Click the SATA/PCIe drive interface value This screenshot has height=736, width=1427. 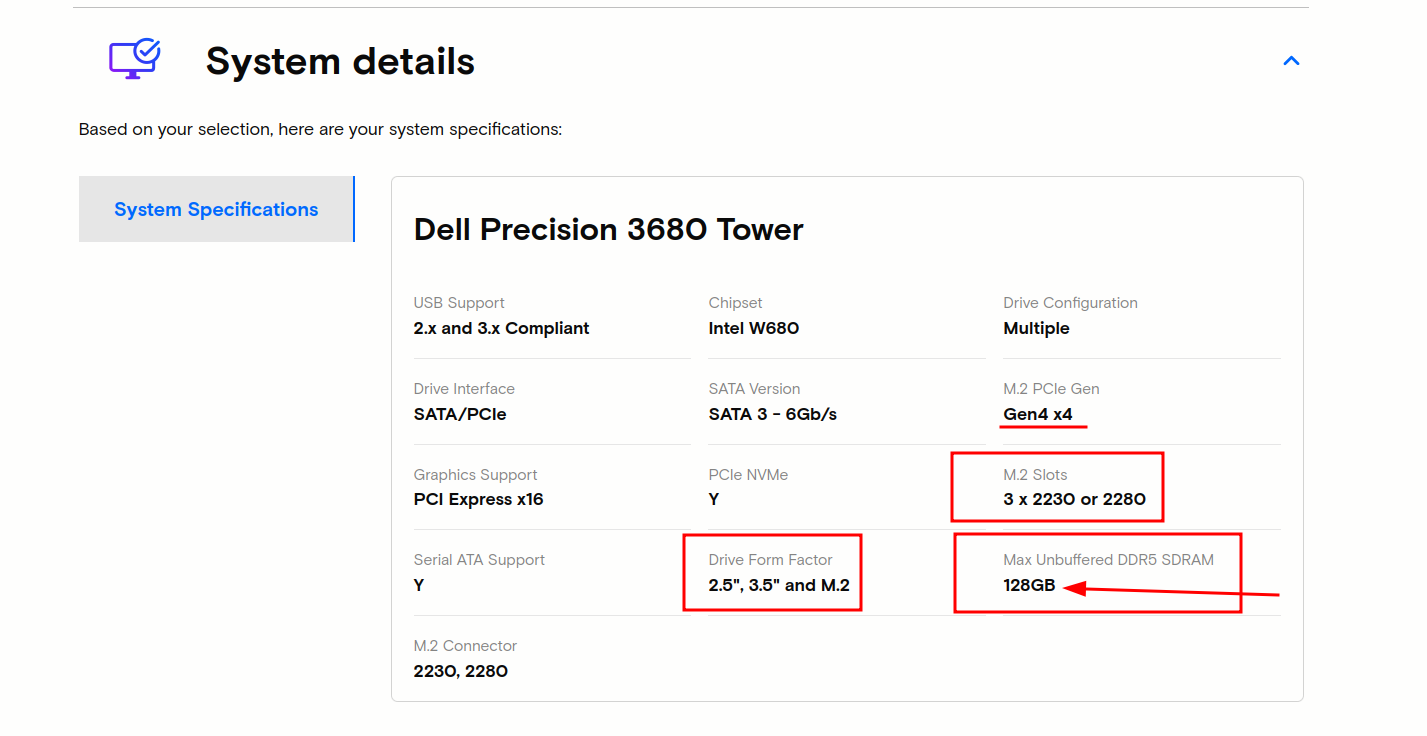pos(460,414)
